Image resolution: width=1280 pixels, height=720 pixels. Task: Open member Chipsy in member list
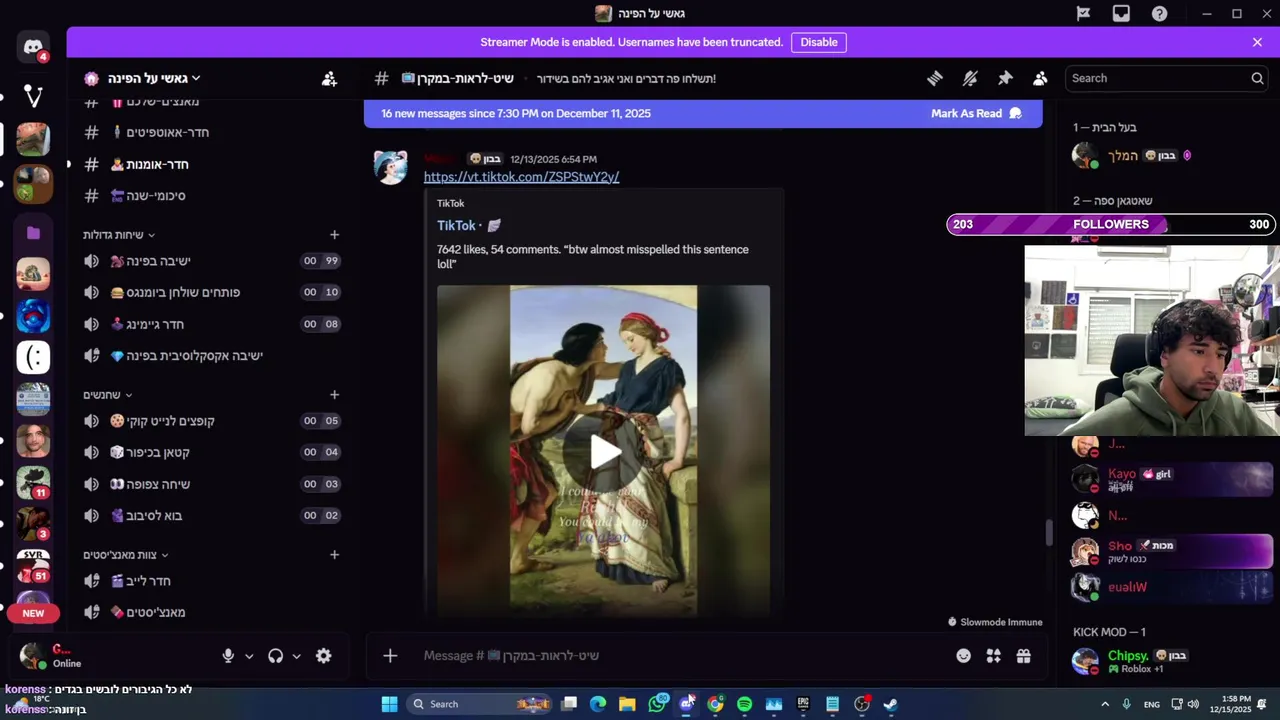1171,661
